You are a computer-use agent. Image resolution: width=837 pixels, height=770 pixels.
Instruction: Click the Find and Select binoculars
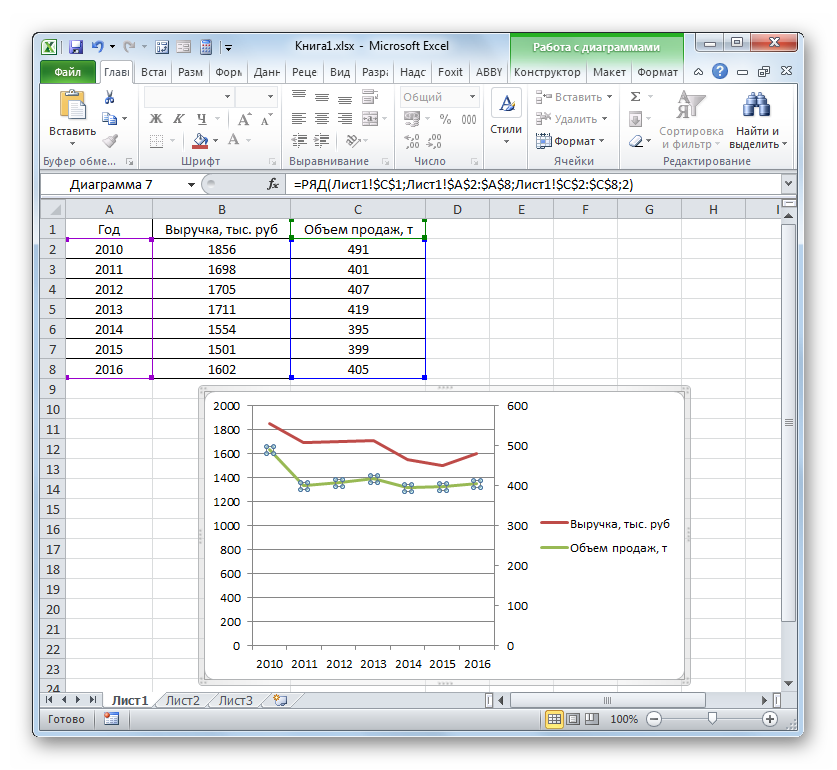[758, 105]
